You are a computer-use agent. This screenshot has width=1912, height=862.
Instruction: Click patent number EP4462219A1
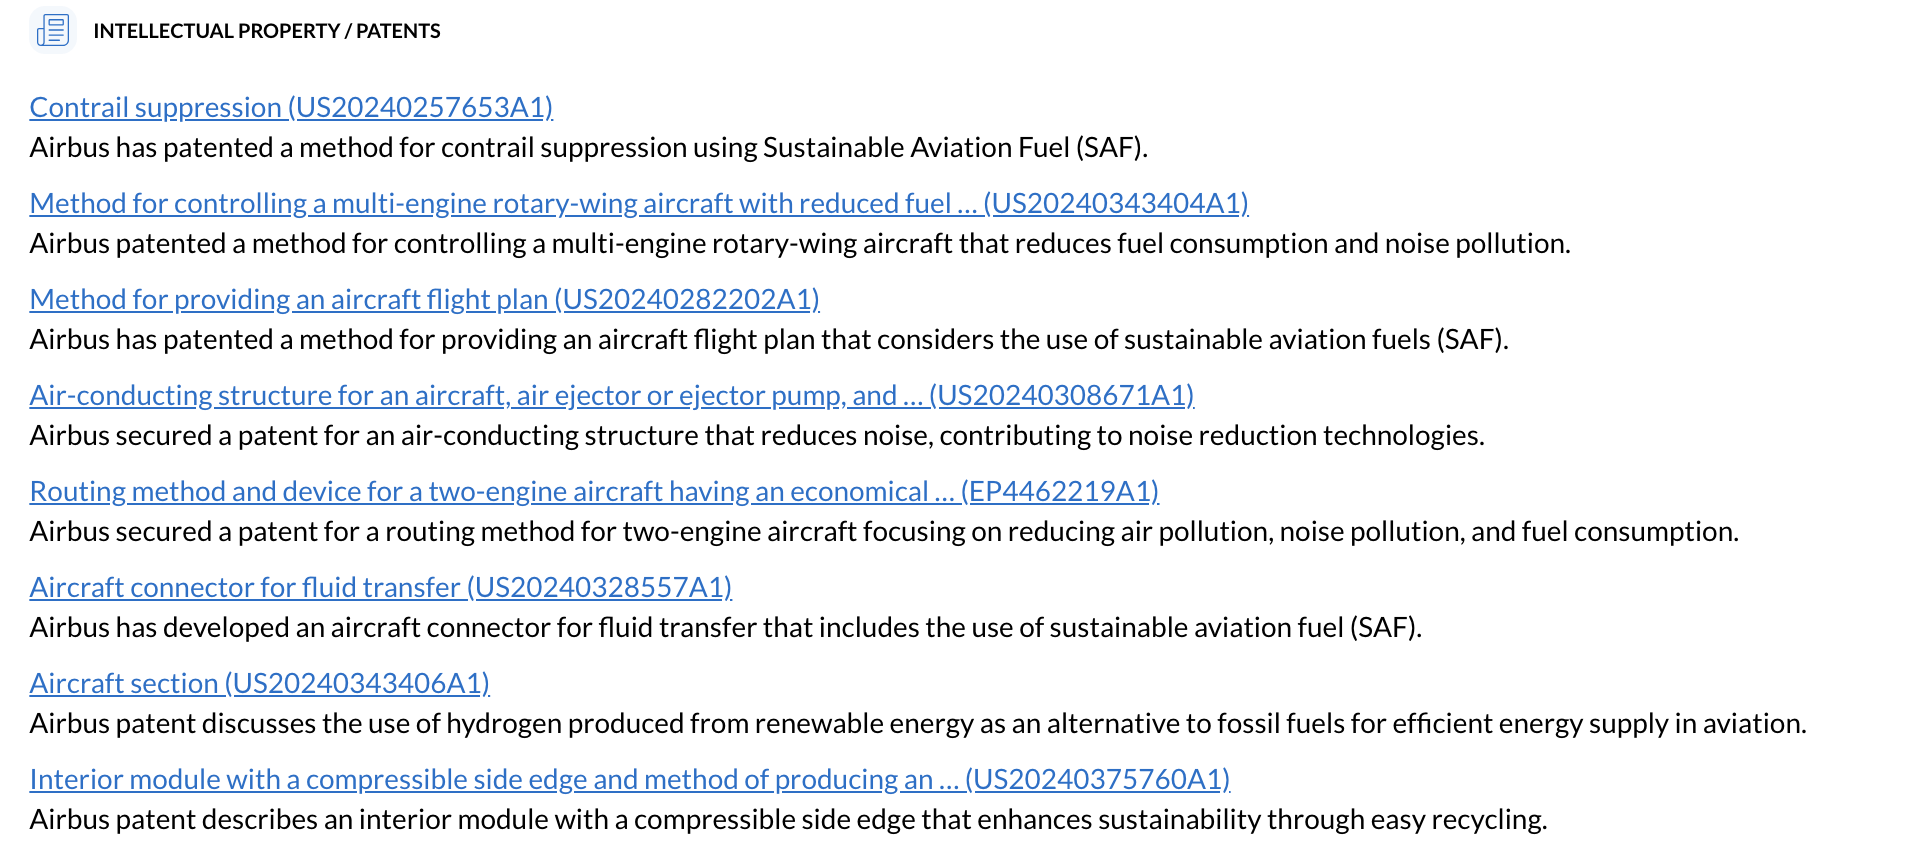coord(1060,491)
